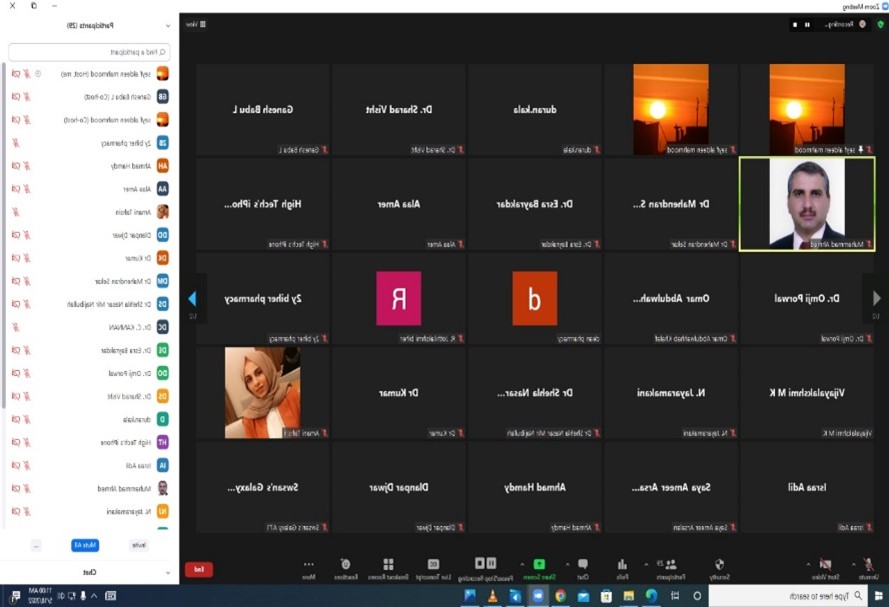Image resolution: width=889 pixels, height=607 pixels.
Task: Click the blue Mute All button
Action: click(x=84, y=545)
